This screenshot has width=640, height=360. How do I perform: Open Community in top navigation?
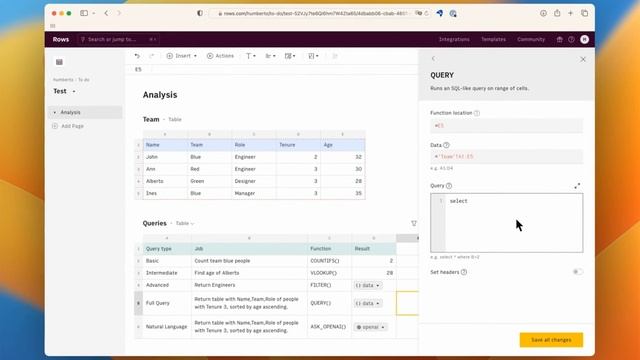click(531, 39)
